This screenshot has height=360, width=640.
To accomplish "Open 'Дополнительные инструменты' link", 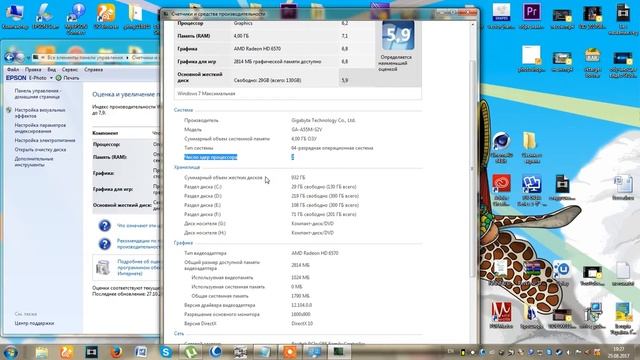I will pos(34,162).
